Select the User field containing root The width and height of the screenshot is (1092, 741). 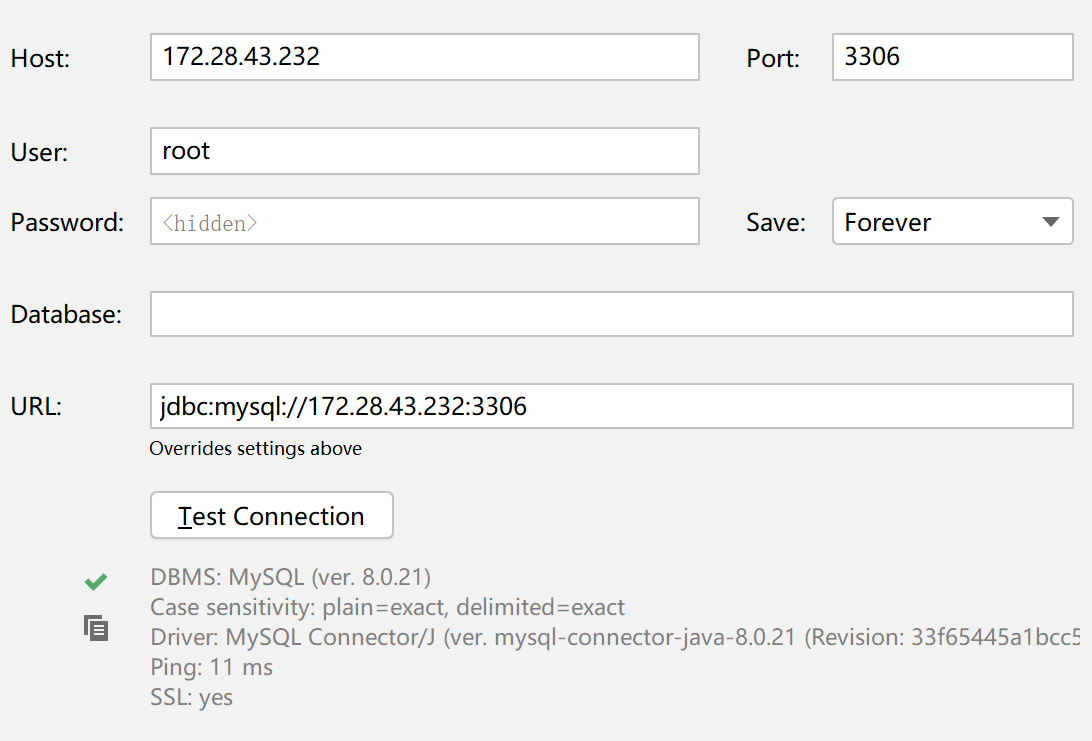pyautogui.click(x=424, y=151)
